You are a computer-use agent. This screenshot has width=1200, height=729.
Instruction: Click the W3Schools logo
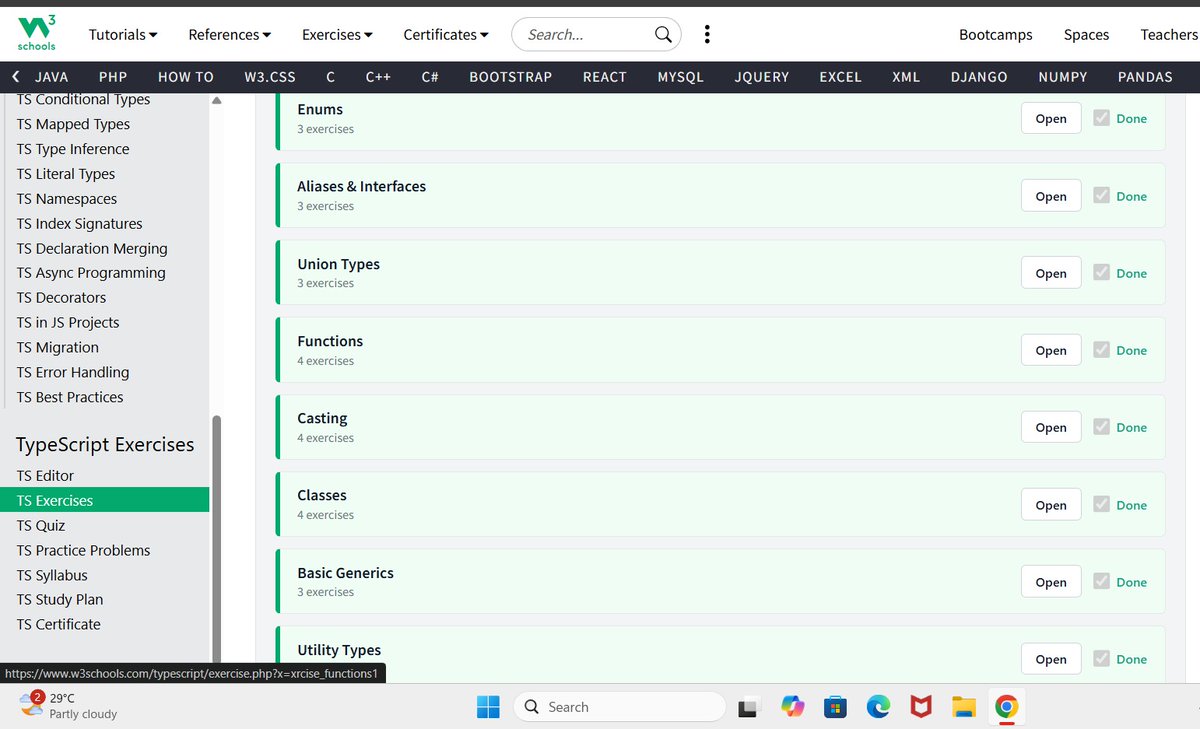(x=37, y=33)
